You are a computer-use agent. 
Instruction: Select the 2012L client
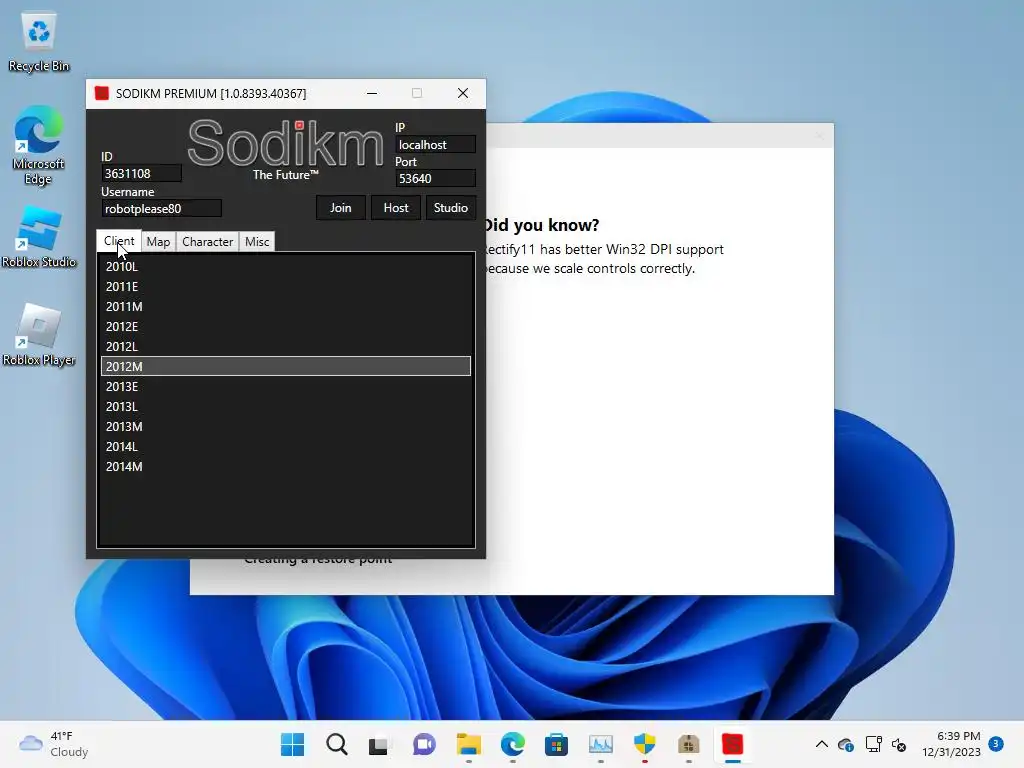[x=286, y=346]
